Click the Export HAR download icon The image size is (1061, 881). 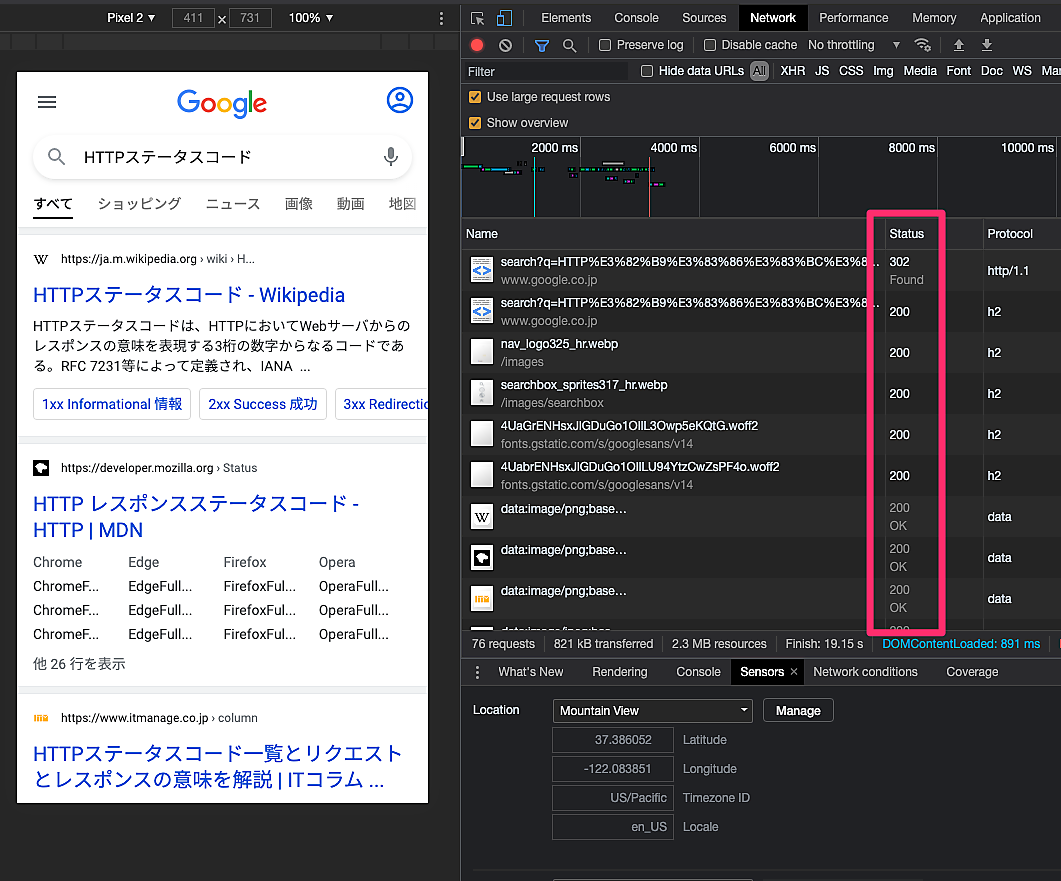coord(987,45)
